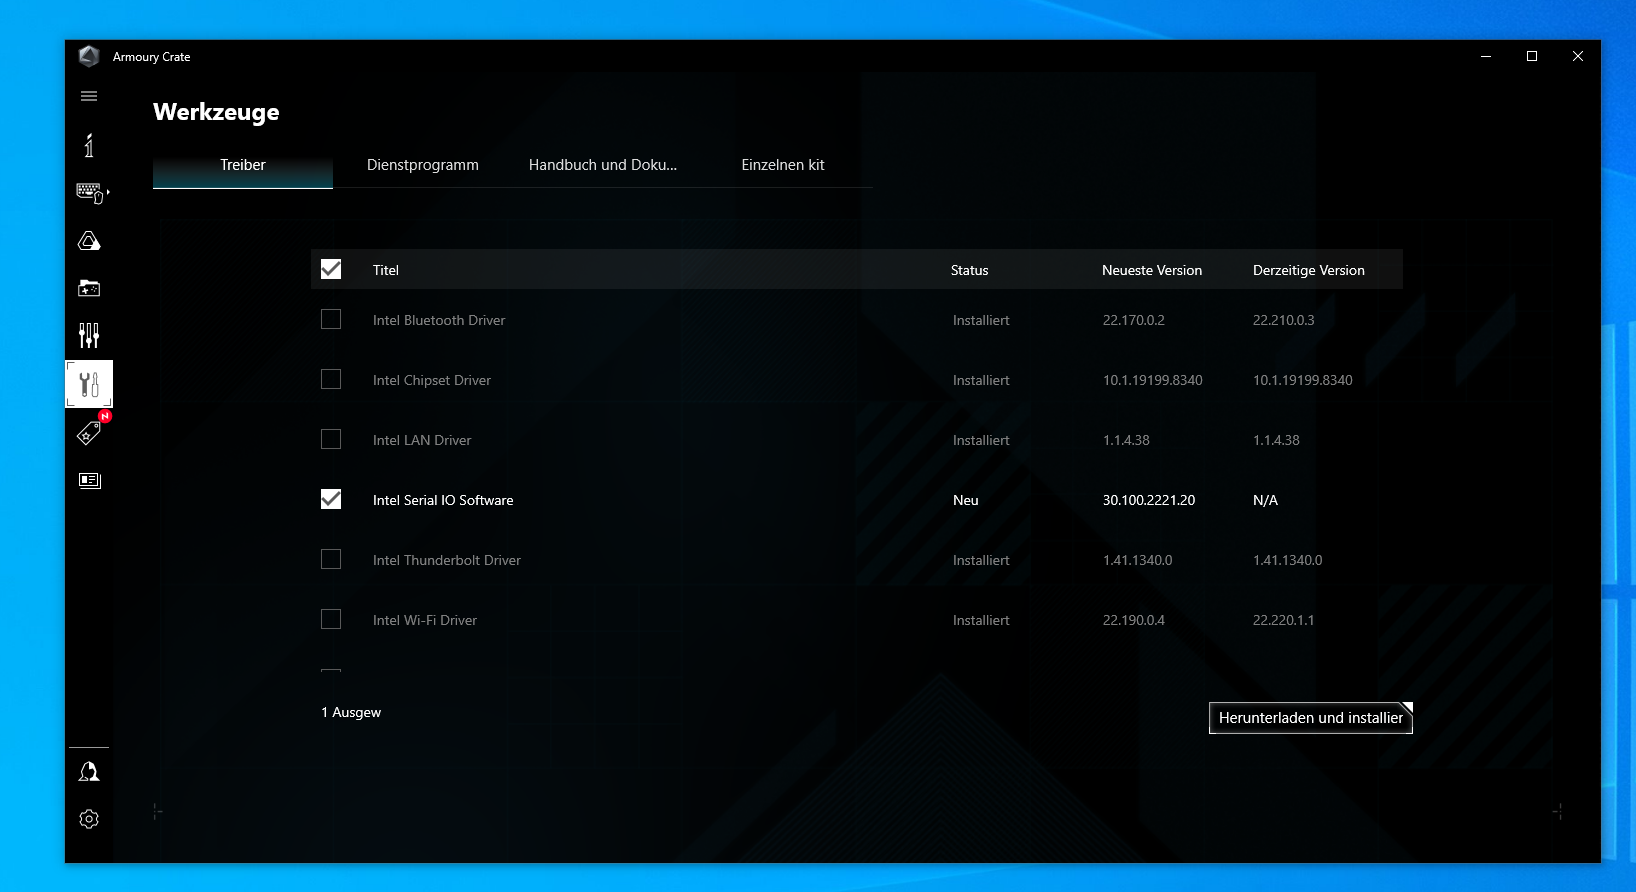This screenshot has width=1636, height=892.
Task: Click Herunterladen und installier button
Action: [1311, 718]
